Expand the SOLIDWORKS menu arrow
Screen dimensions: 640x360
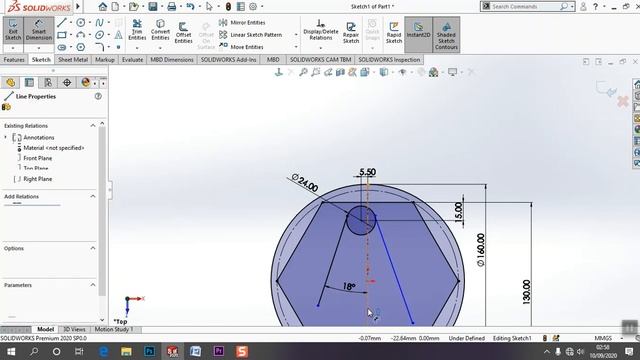coord(78,7)
